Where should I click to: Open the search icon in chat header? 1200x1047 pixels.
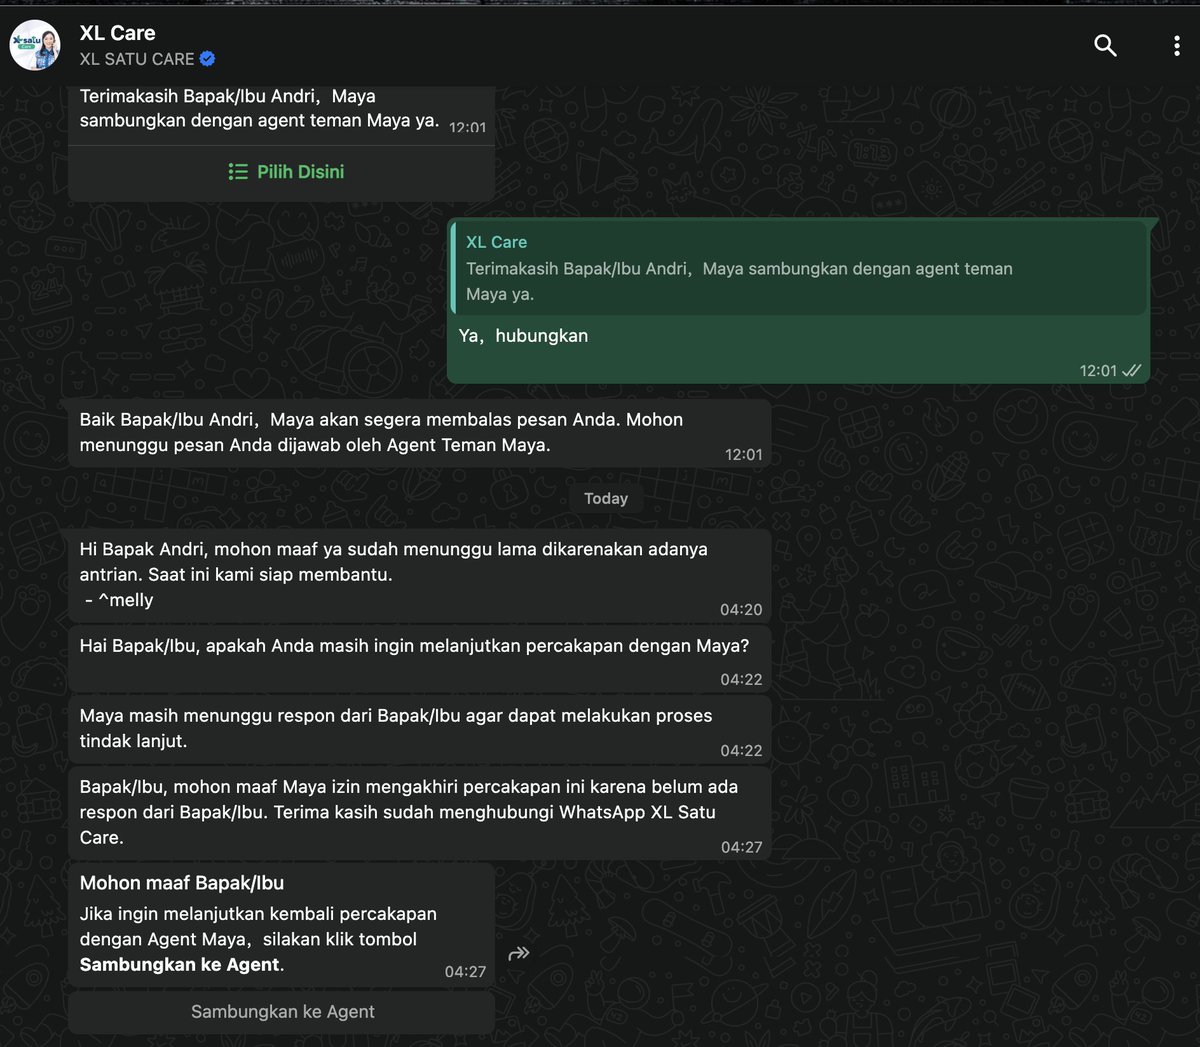pyautogui.click(x=1105, y=45)
